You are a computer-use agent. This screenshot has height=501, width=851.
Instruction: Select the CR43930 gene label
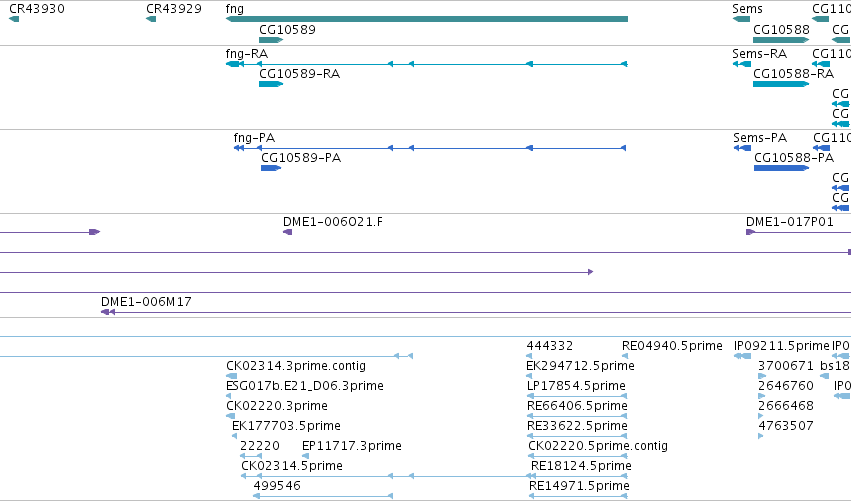coord(37,9)
